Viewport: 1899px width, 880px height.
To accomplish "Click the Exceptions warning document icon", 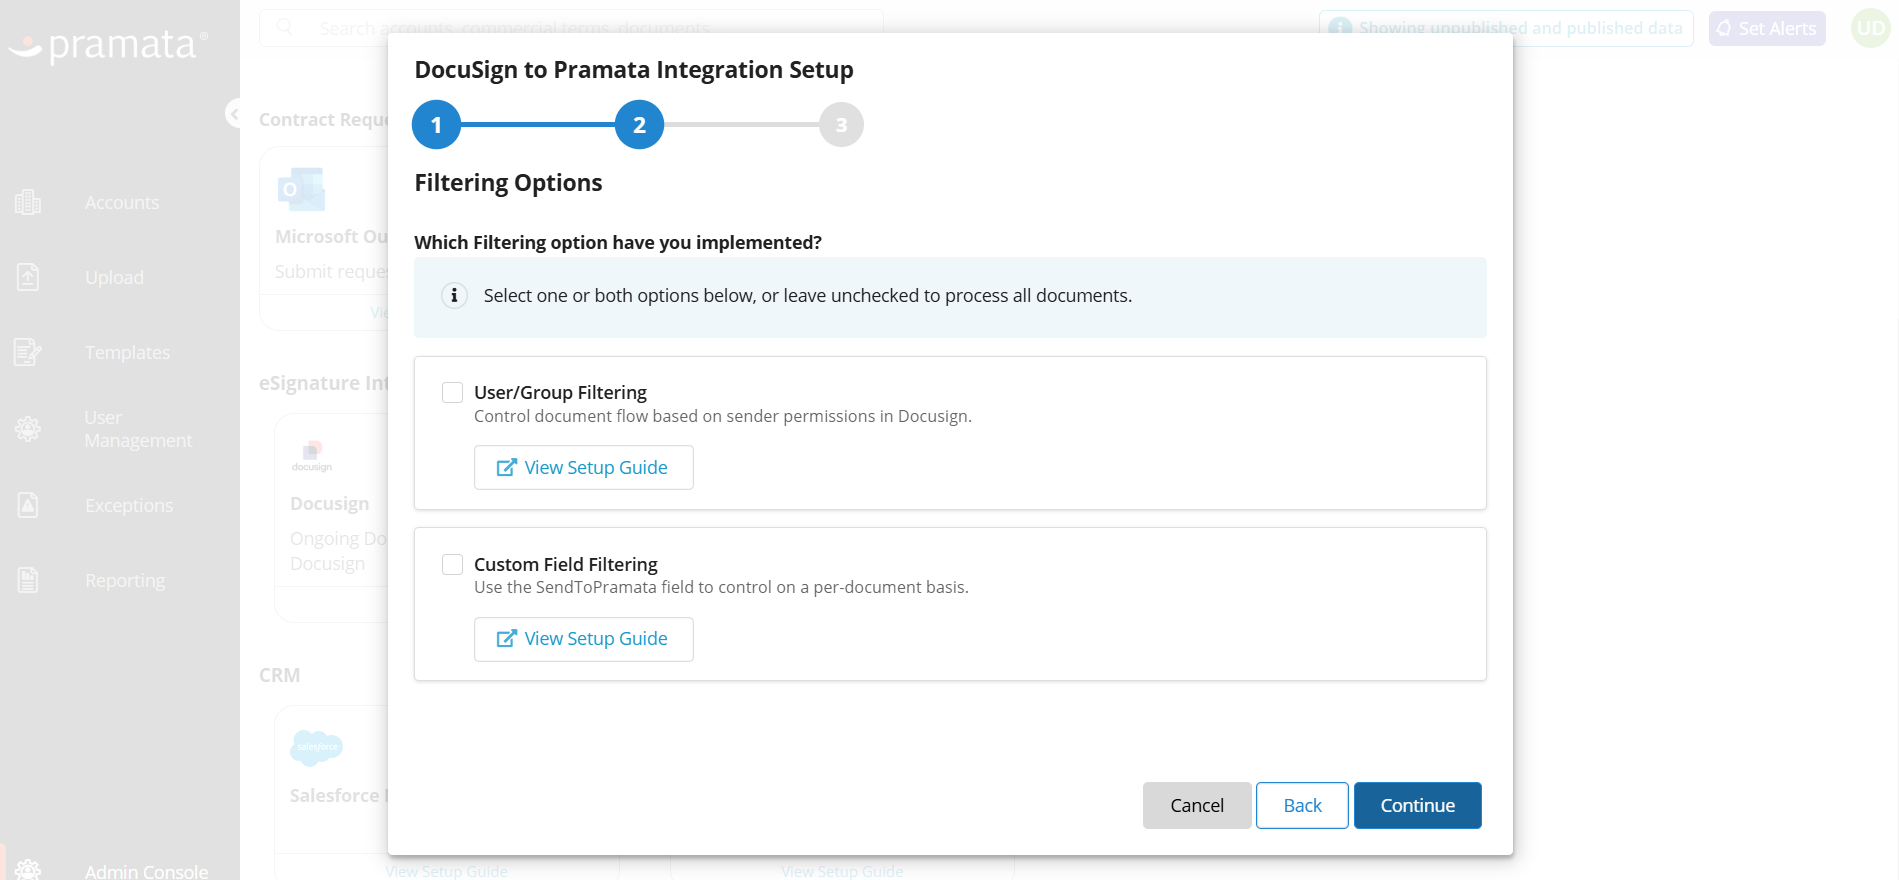I will click(28, 505).
